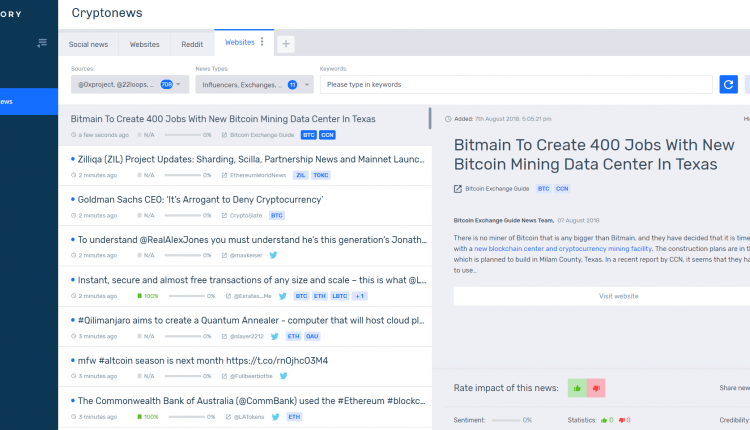750x430 pixels.
Task: Select the active Websites tab
Action: [x=240, y=42]
